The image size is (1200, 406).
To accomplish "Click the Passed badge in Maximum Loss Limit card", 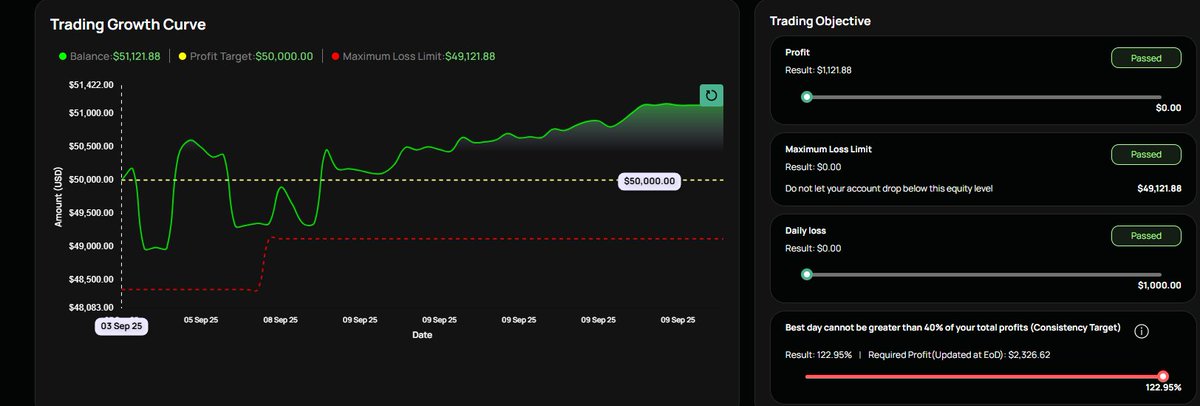I will [x=1146, y=155].
